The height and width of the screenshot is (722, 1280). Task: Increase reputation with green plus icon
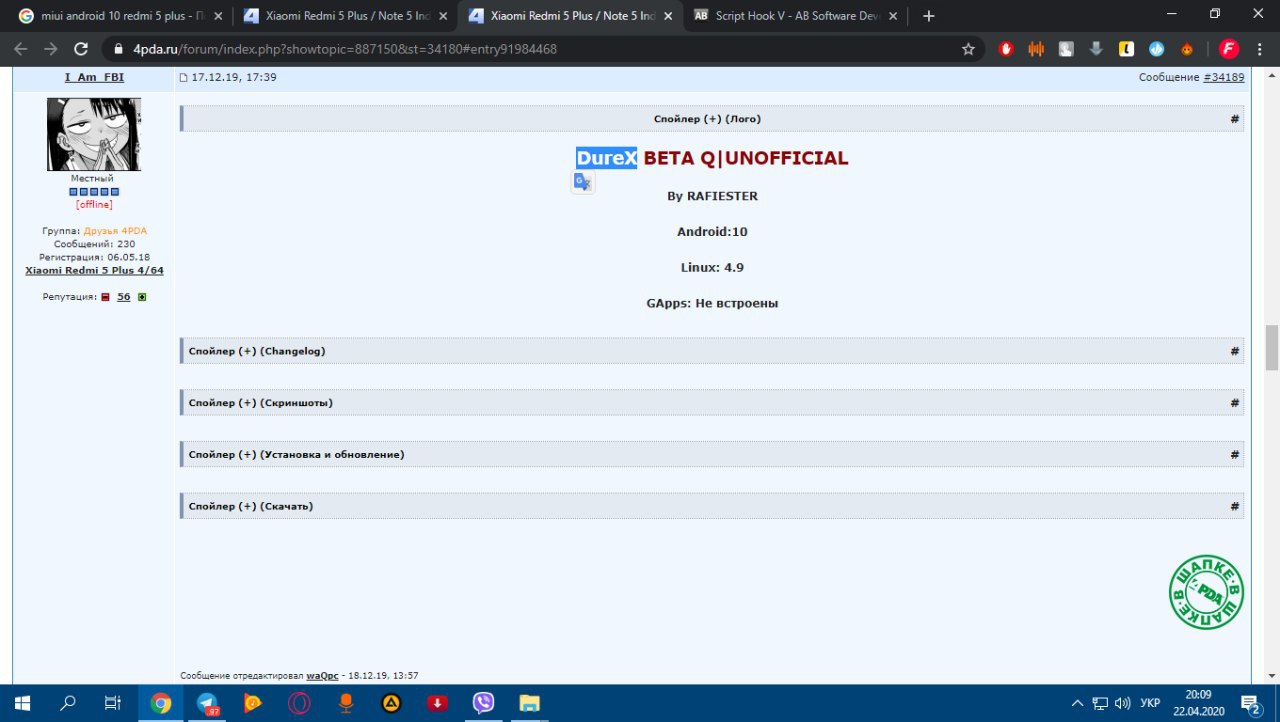[142, 297]
